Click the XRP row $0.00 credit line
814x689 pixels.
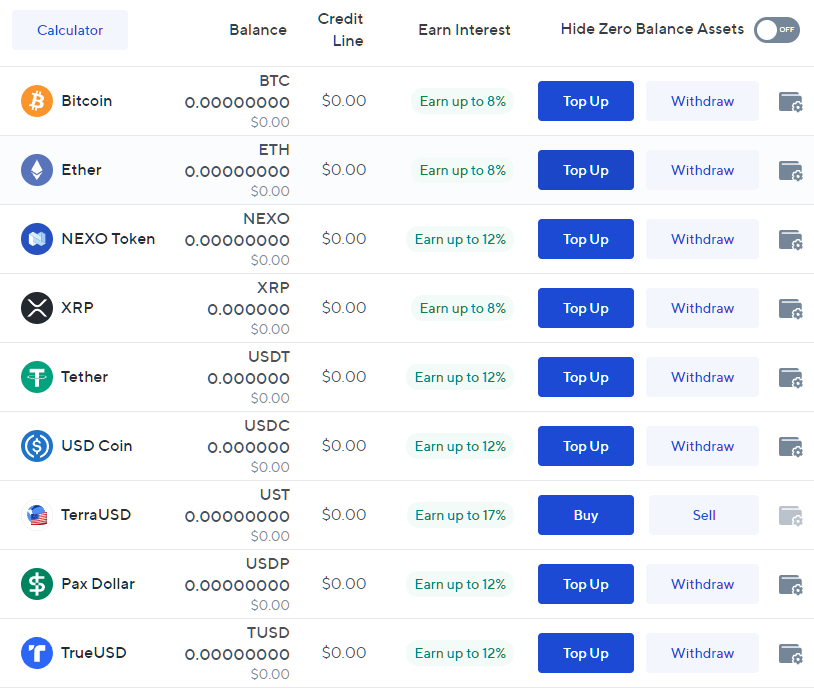click(344, 308)
